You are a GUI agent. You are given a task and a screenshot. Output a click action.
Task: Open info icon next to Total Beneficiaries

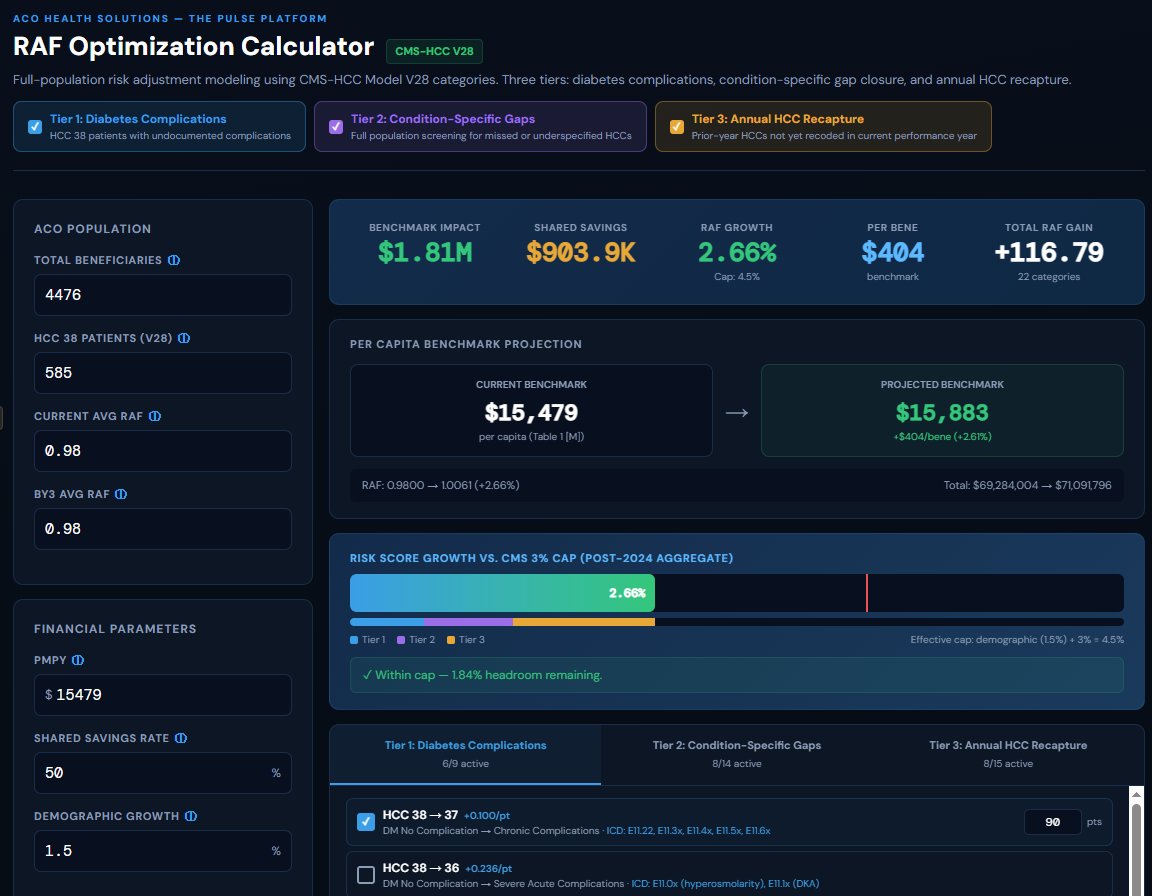click(x=174, y=260)
